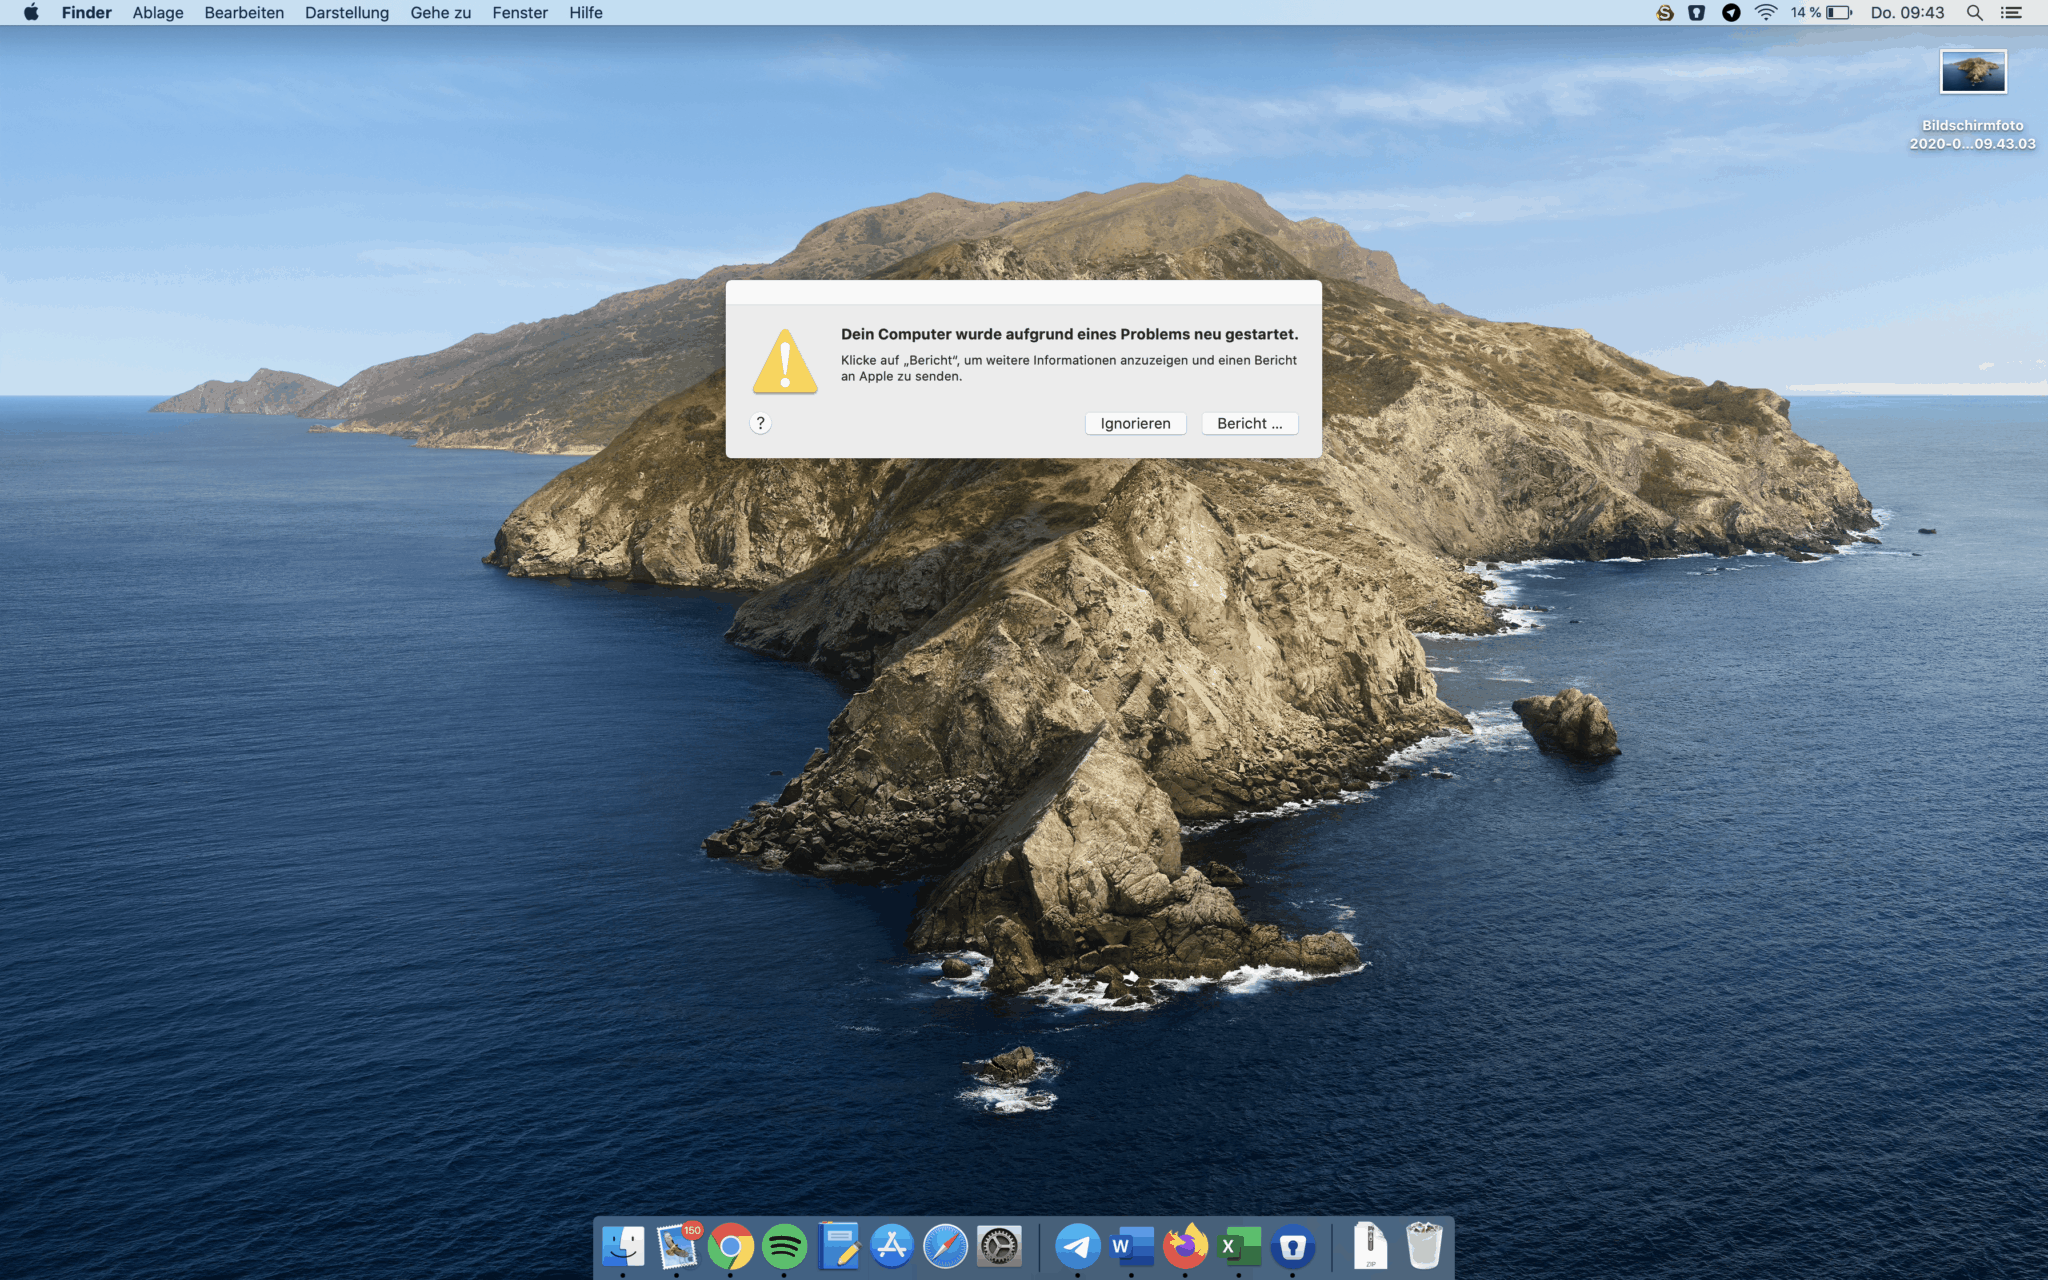Screen dimensions: 2048x1280
Task: Open Google Chrome in the dock
Action: point(731,1246)
